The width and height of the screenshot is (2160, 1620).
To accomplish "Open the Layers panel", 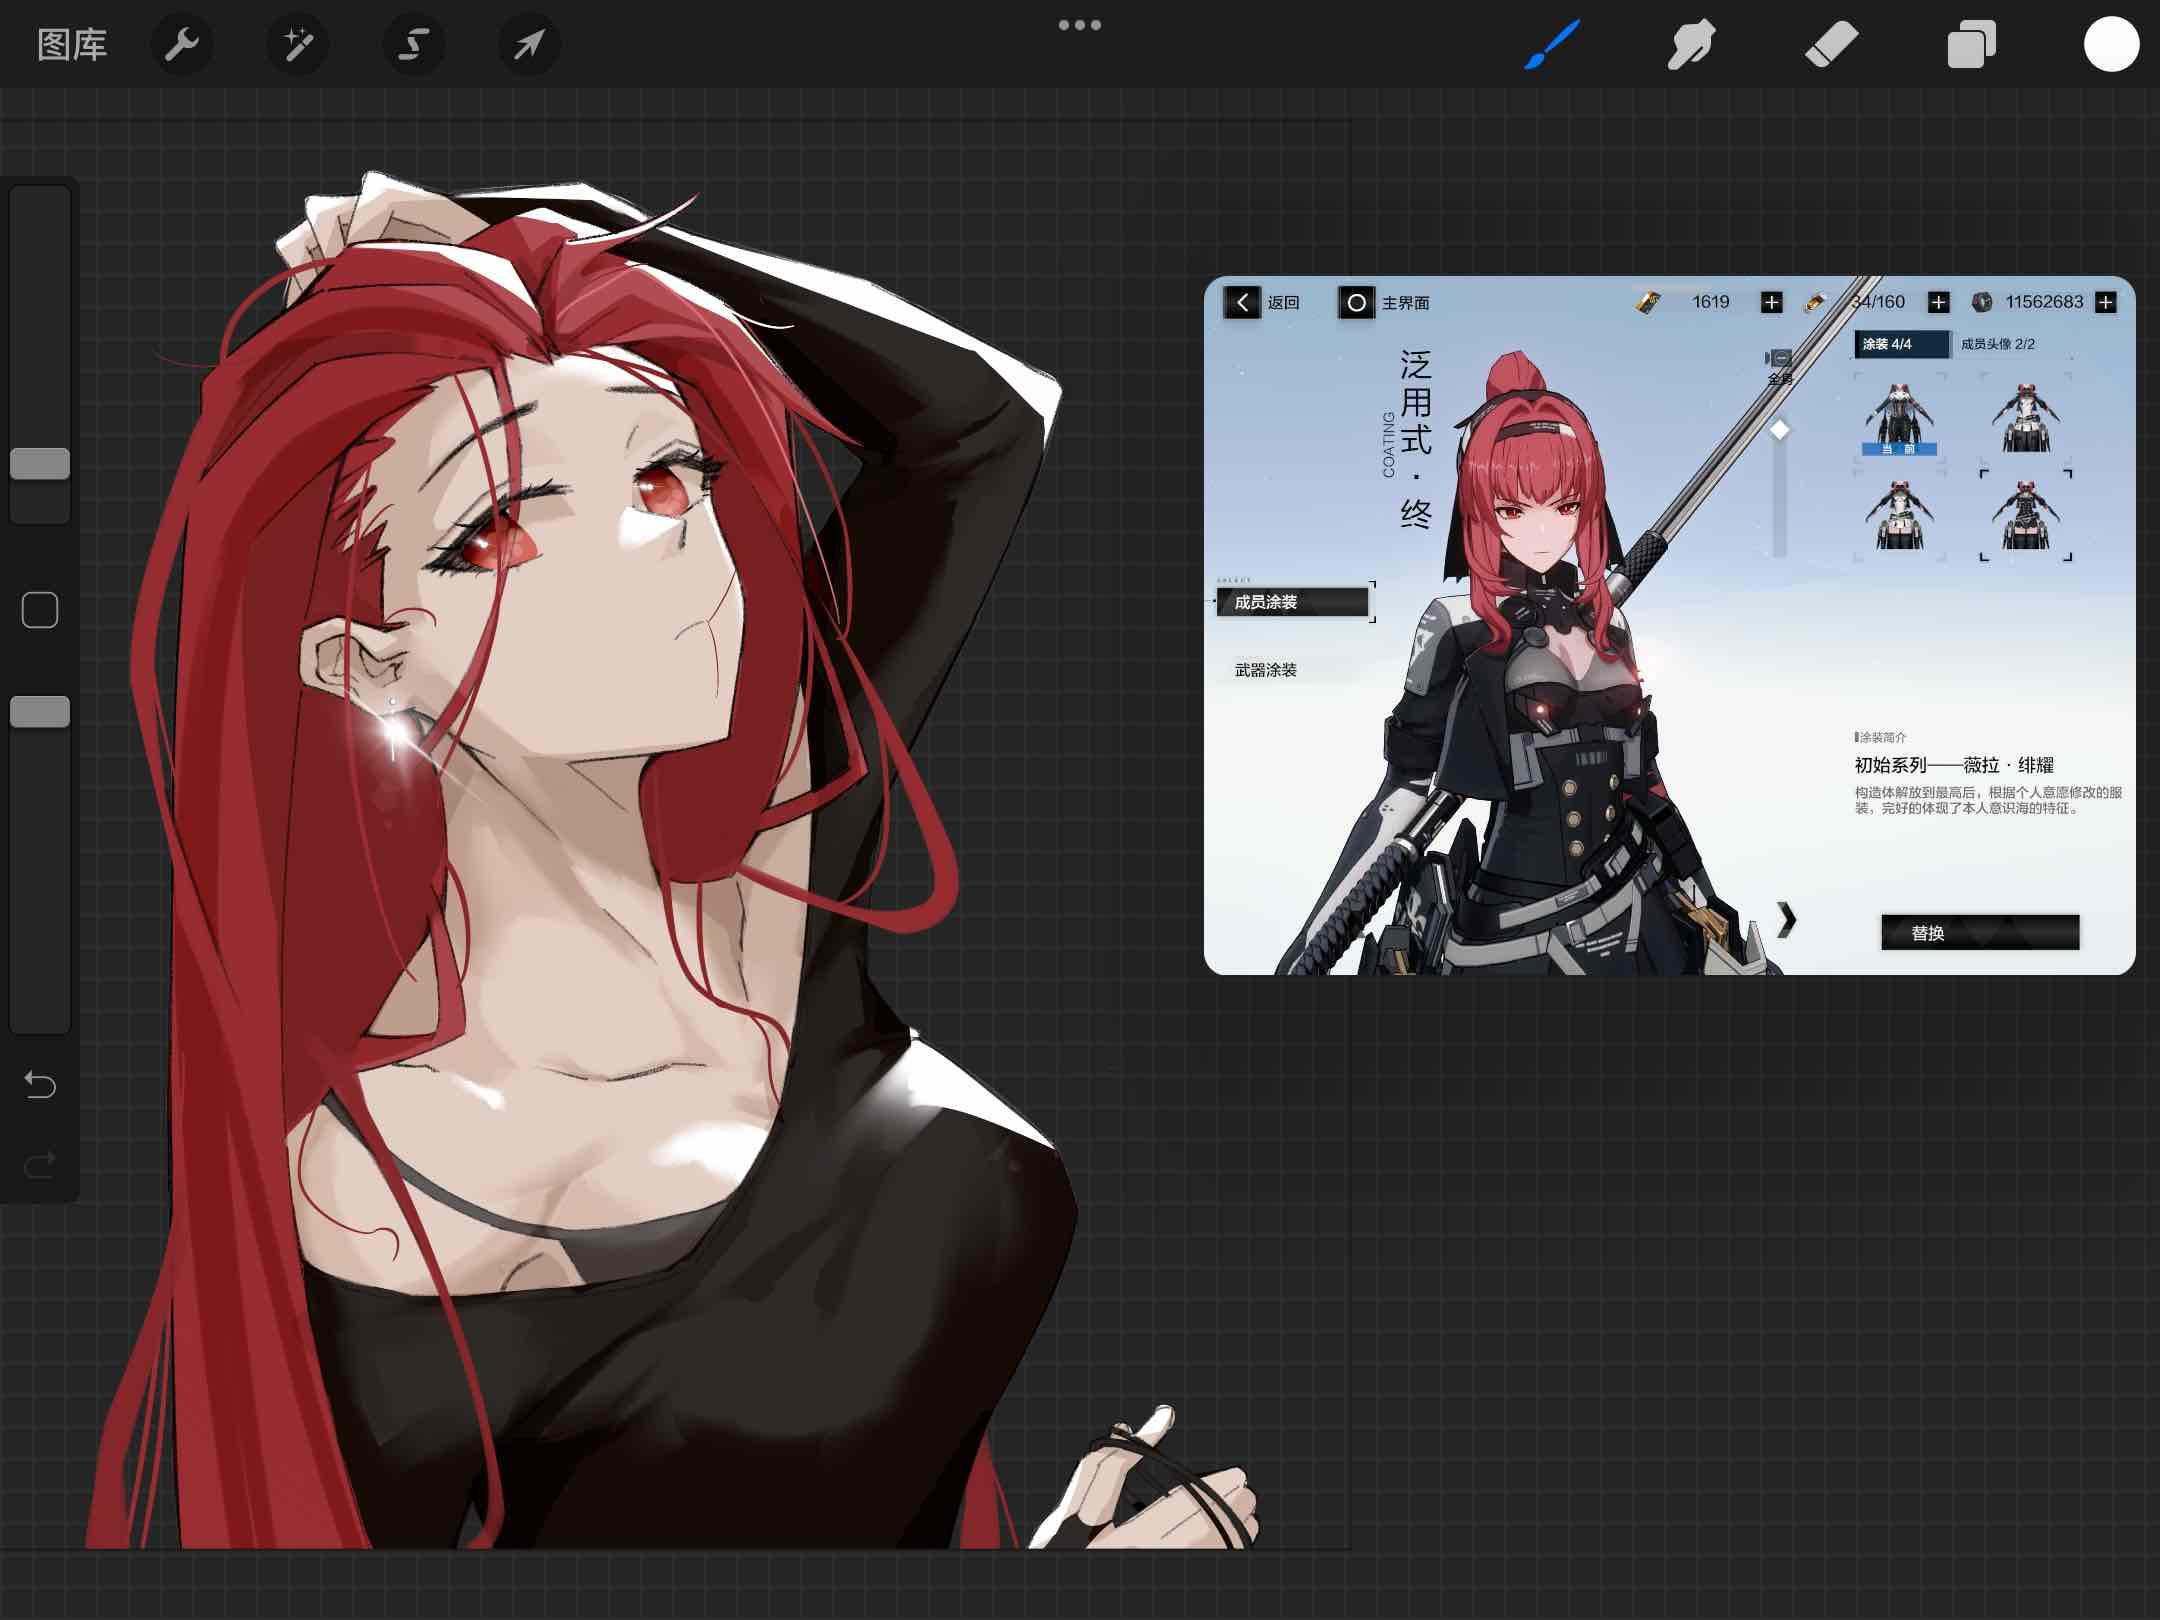I will click(1971, 45).
